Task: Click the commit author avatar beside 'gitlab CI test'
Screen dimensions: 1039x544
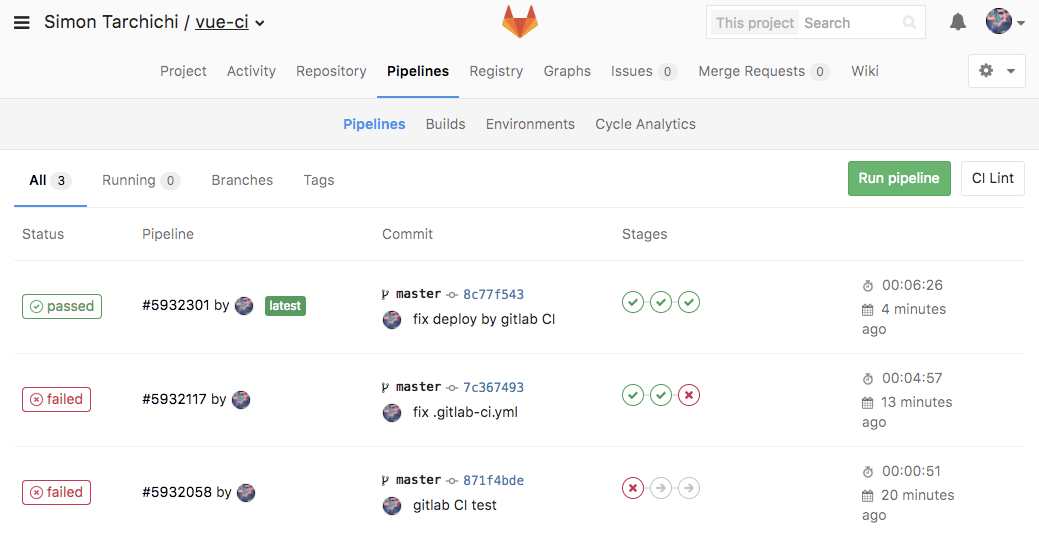Action: 392,506
